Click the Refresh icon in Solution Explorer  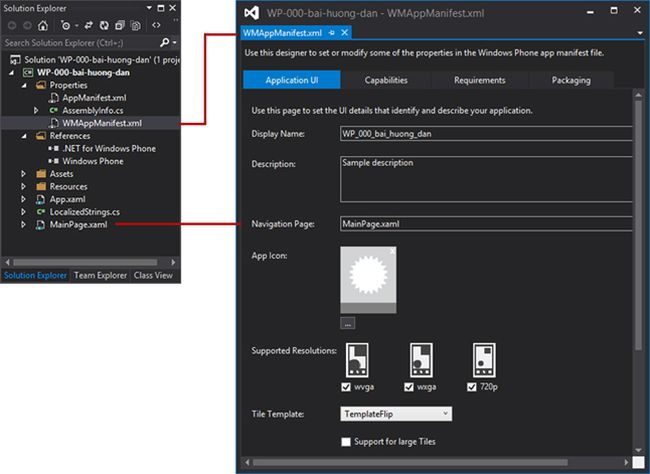tap(104, 26)
